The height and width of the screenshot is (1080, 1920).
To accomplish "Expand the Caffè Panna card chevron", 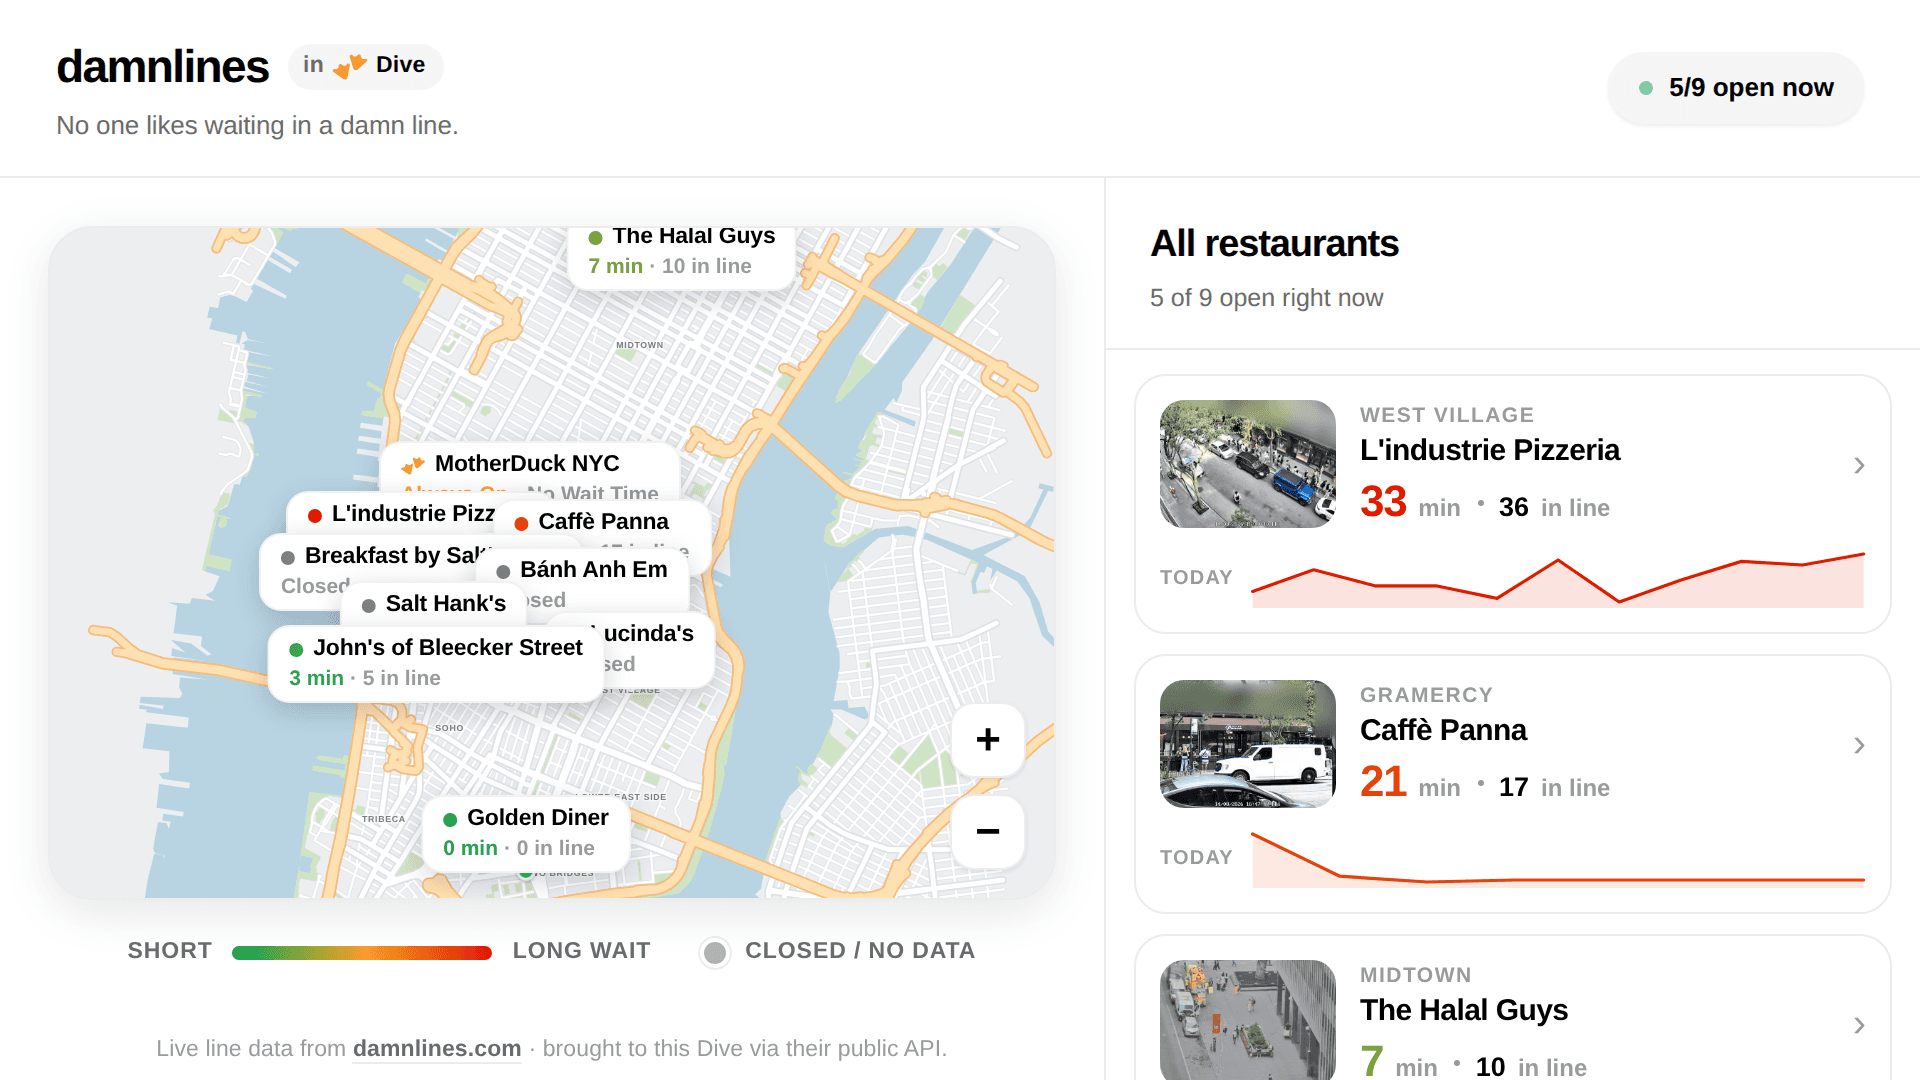I will (x=1859, y=745).
